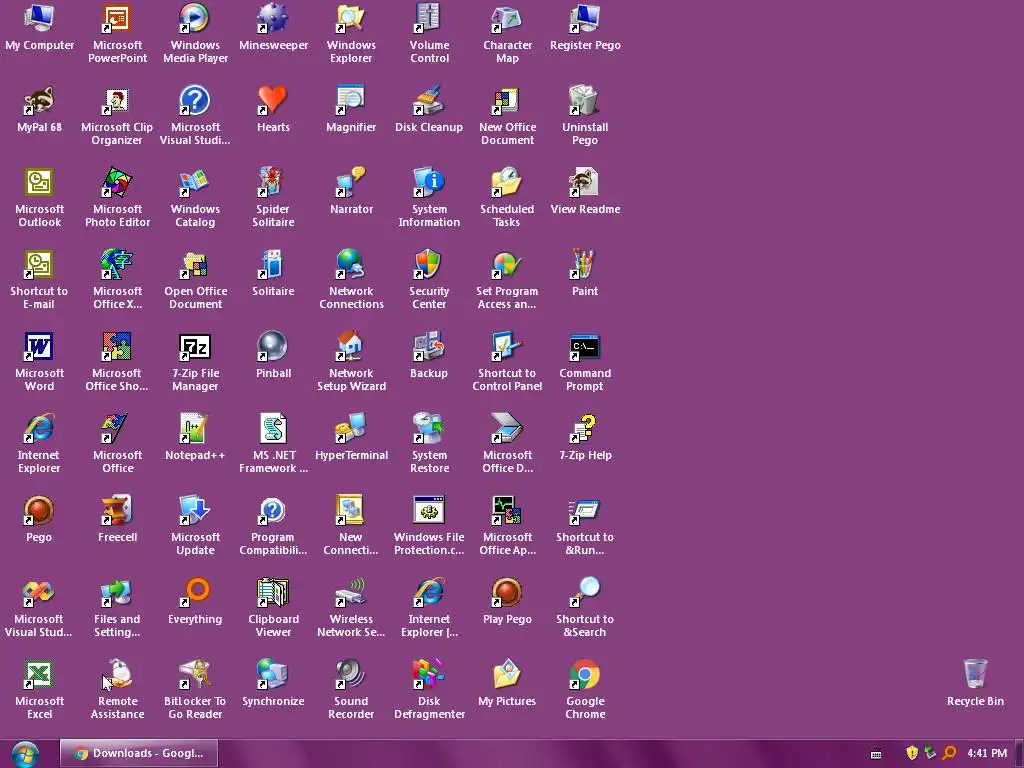This screenshot has width=1024, height=768.
Task: Select the 7-Zip File Manager icon
Action: (195, 347)
